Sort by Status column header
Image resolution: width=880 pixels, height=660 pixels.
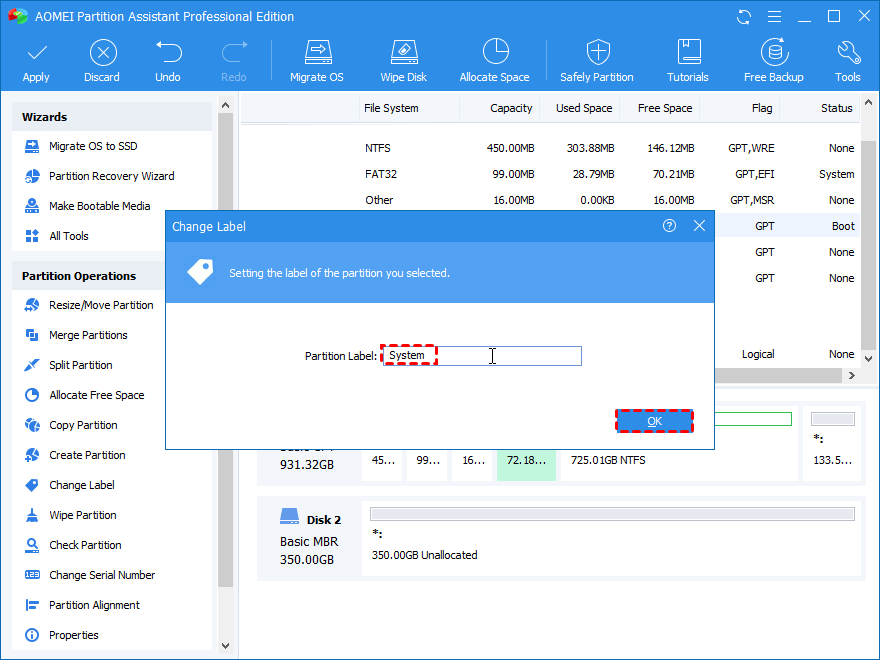836,108
